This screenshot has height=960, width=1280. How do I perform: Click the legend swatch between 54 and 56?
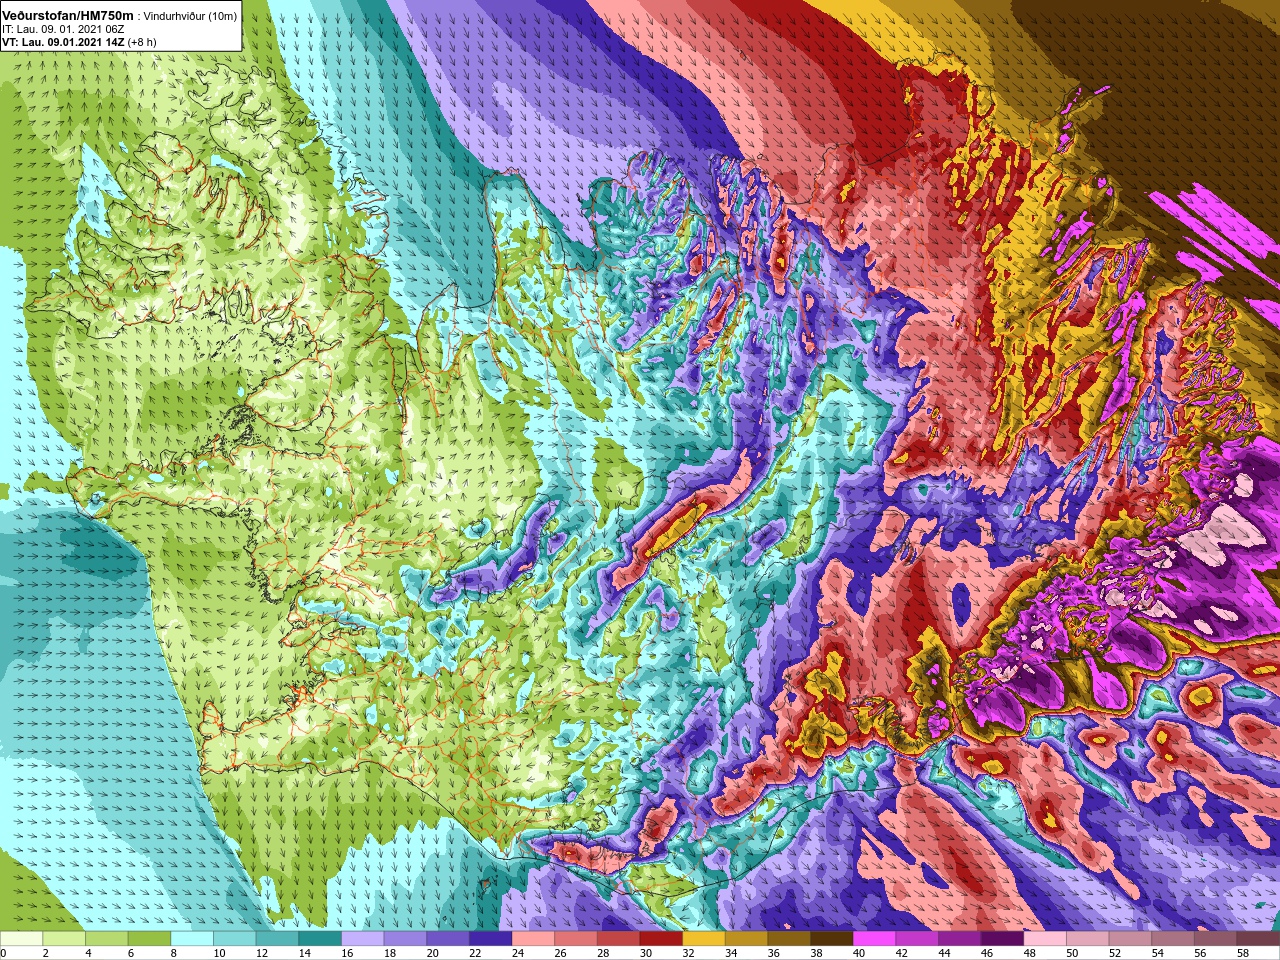1173,940
